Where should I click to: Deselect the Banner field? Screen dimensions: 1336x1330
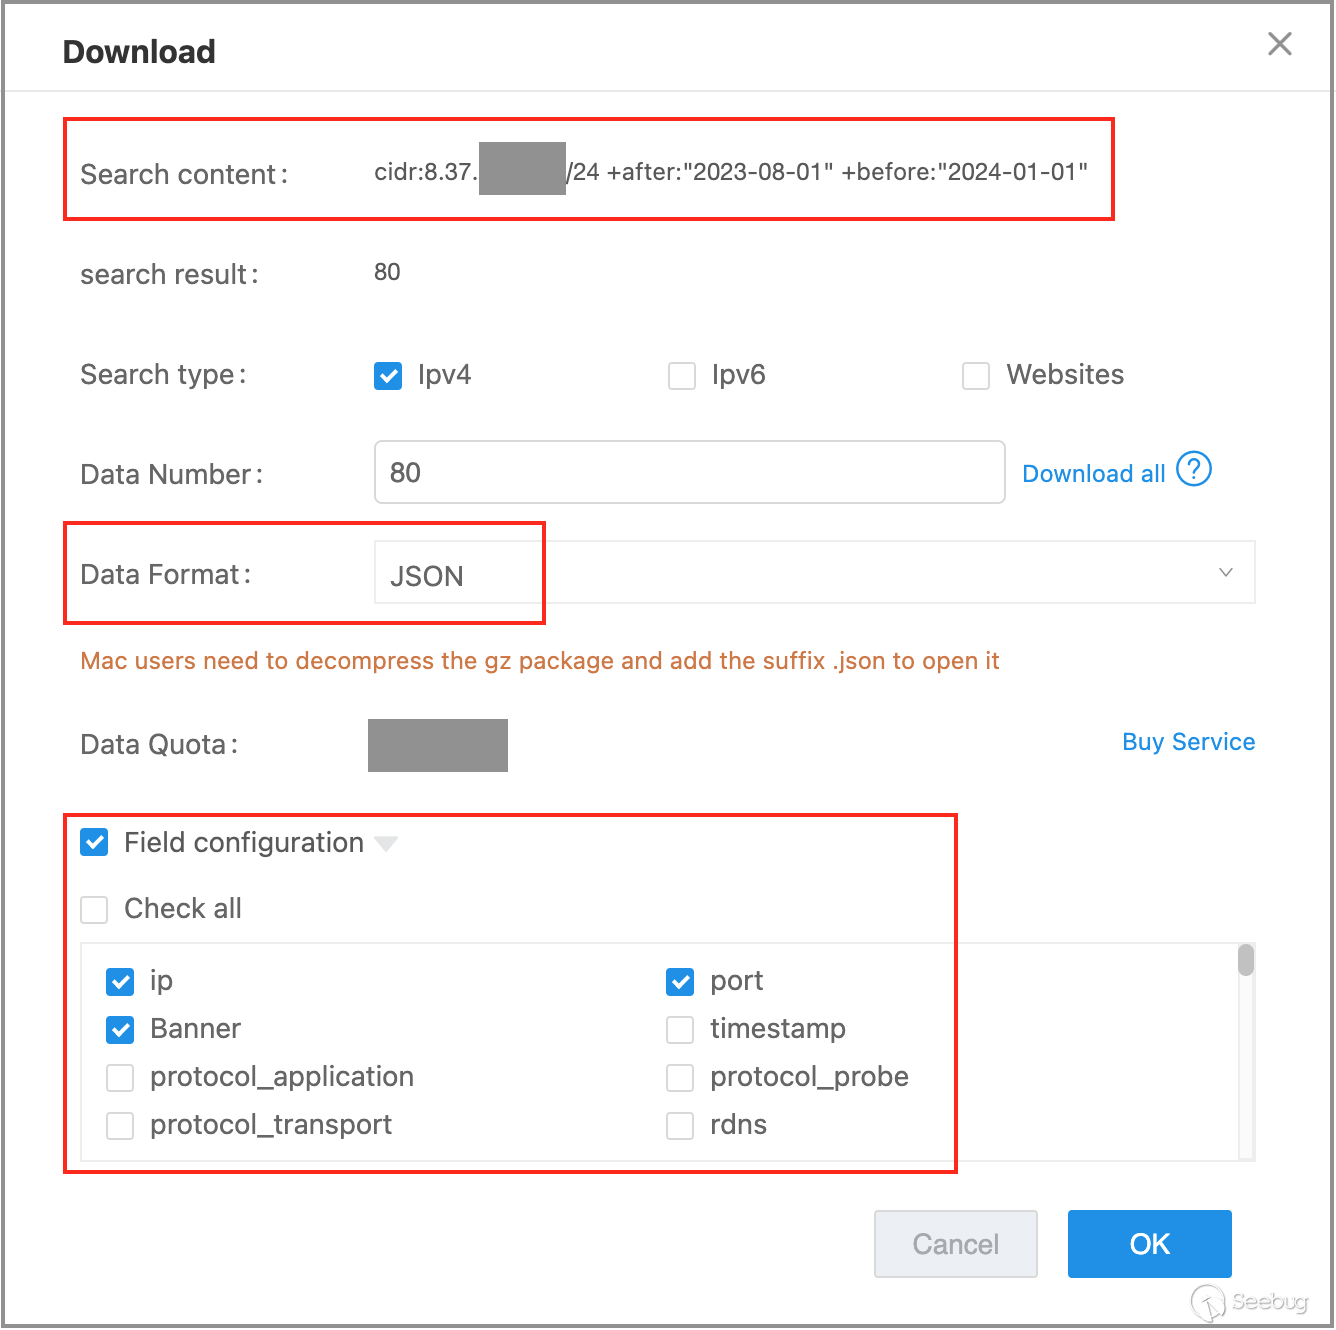[x=120, y=1030]
